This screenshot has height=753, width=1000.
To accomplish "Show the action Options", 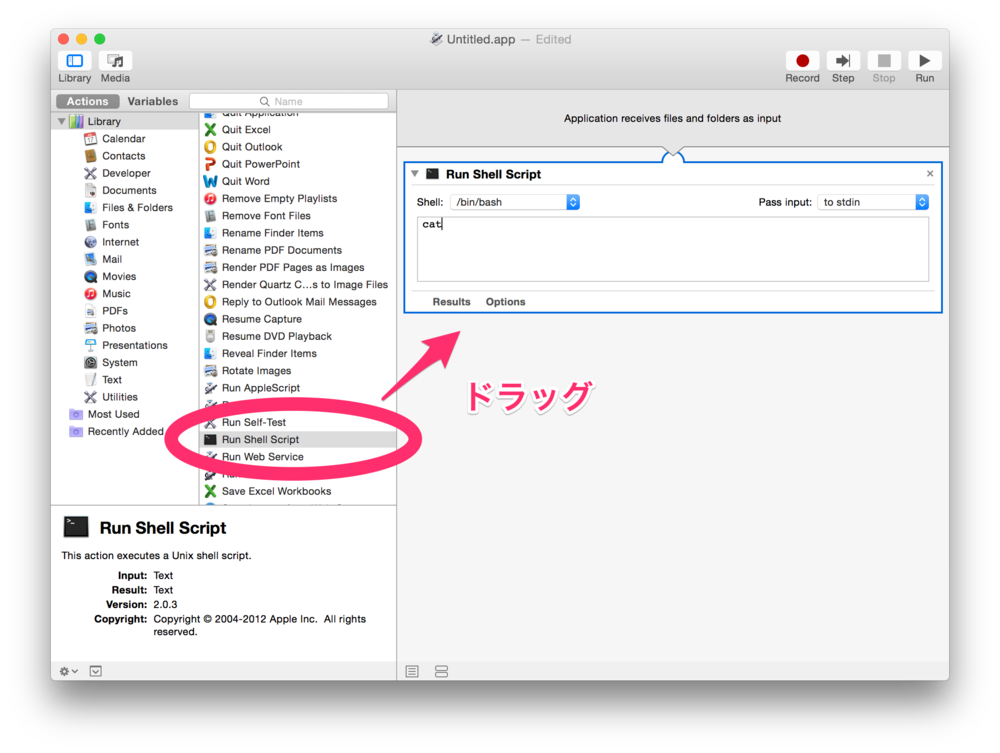I will click(506, 302).
